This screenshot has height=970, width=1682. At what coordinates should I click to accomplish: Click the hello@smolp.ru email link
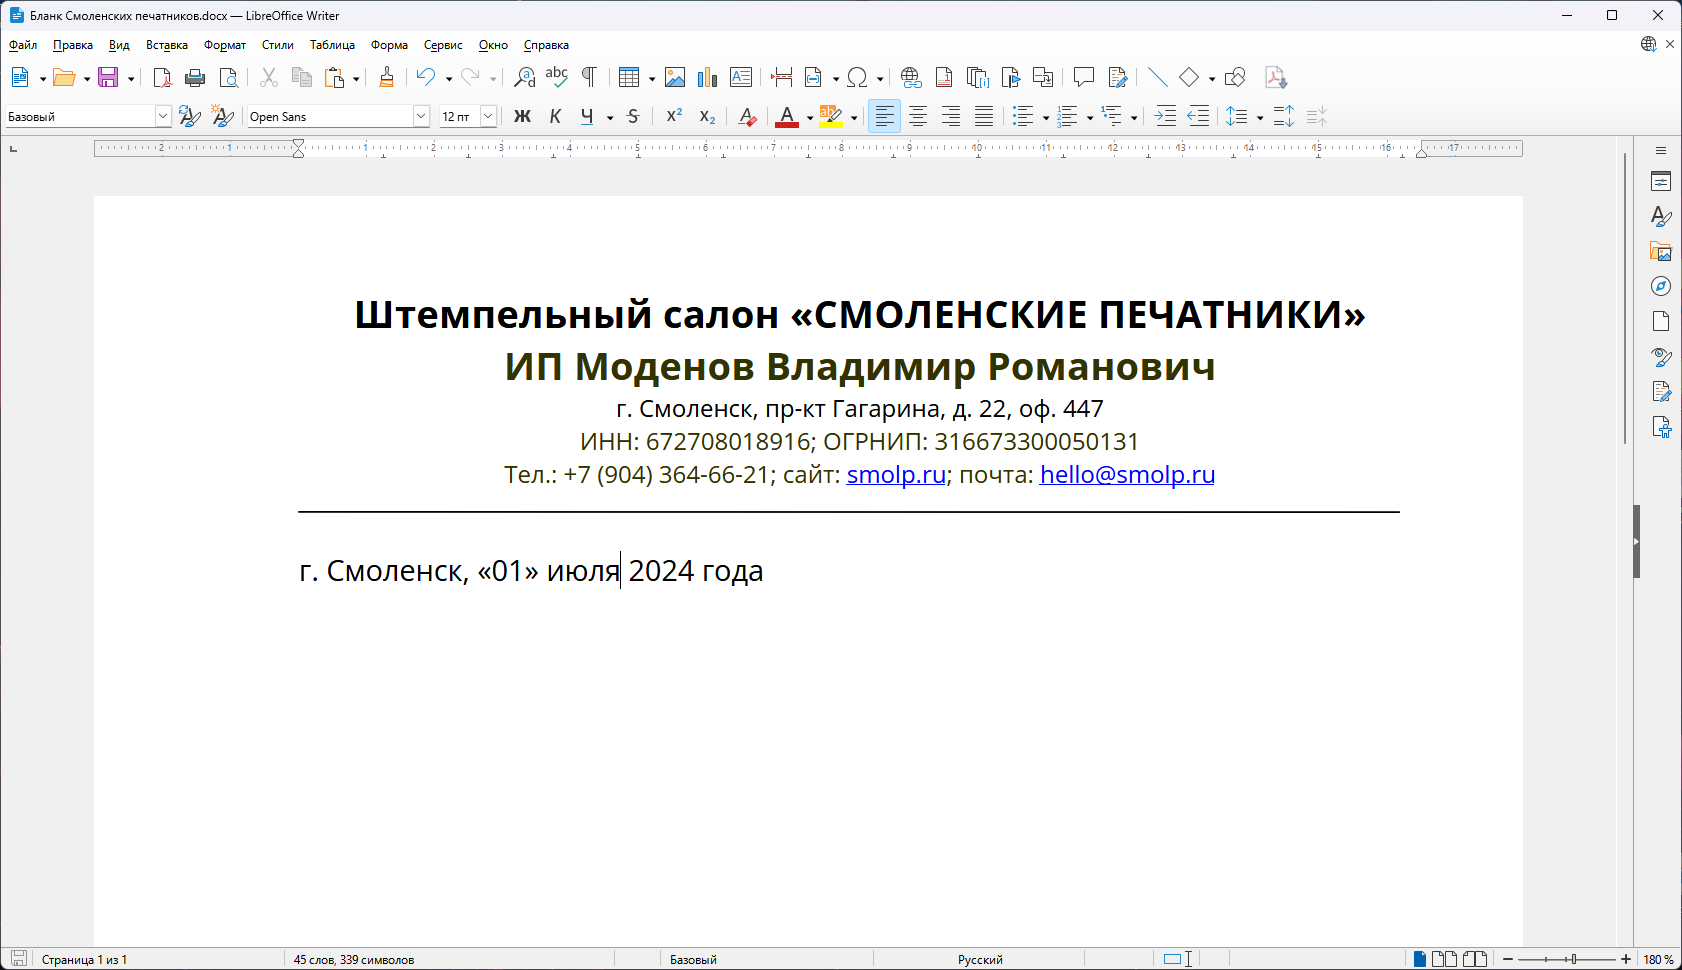tap(1127, 474)
